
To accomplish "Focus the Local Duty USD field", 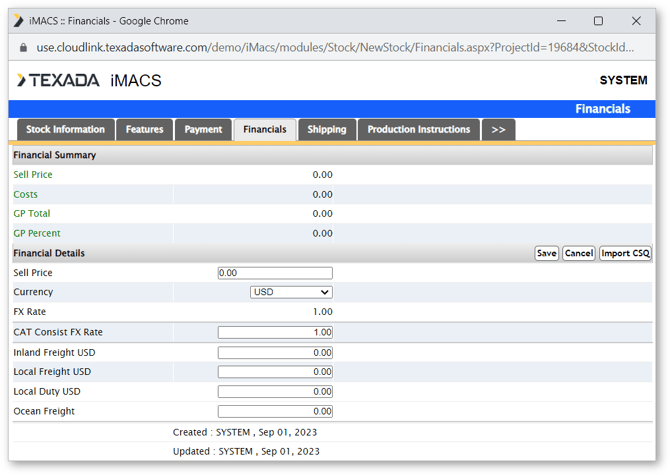I will (x=275, y=392).
